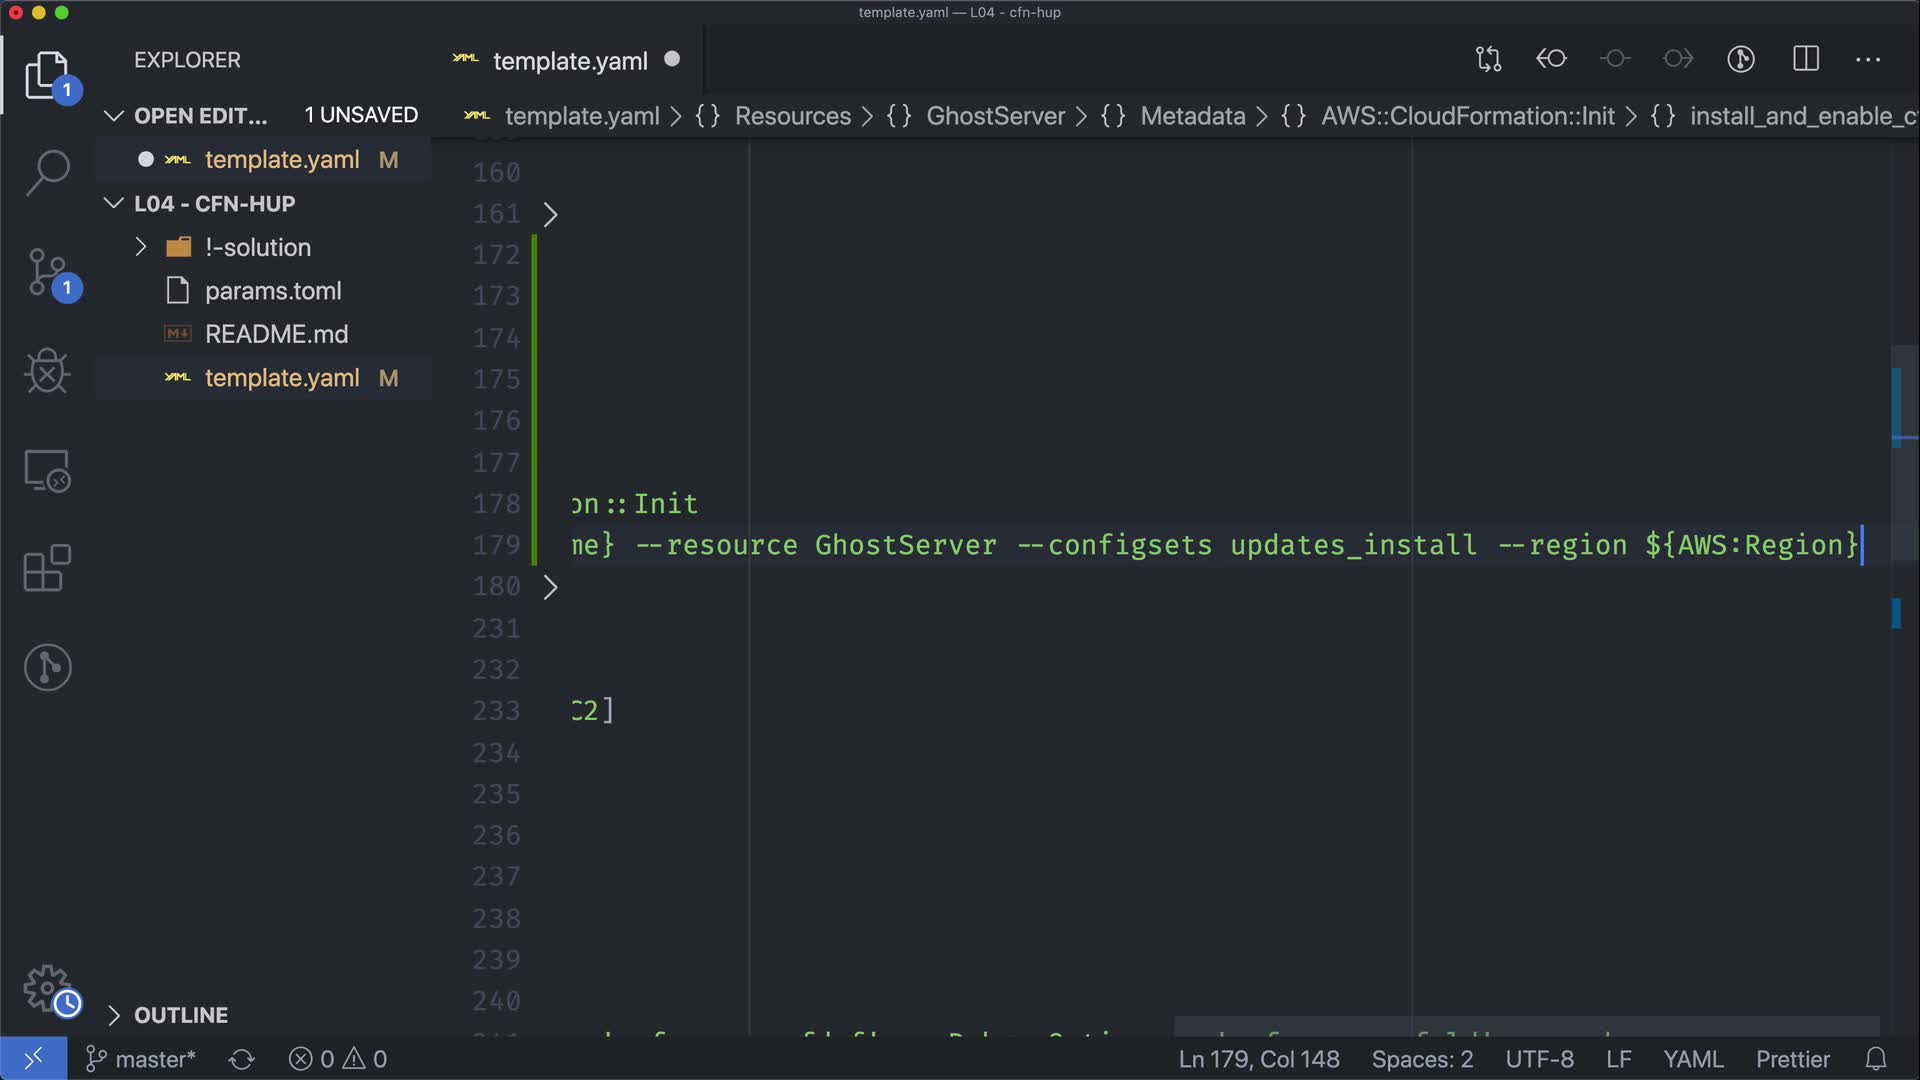Change the YAML language mode
Viewport: 1920px width, 1080px height.
(x=1692, y=1059)
